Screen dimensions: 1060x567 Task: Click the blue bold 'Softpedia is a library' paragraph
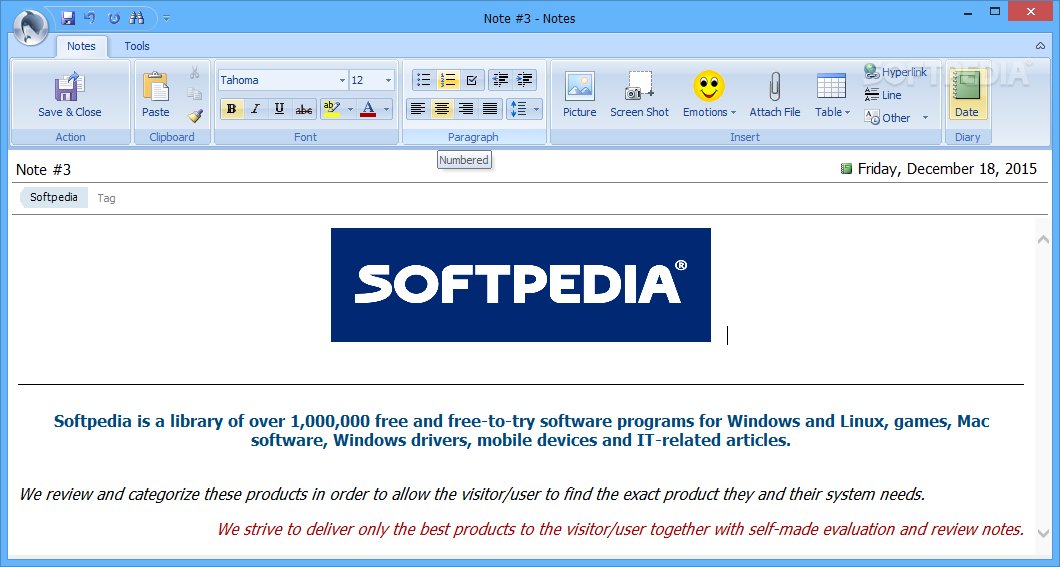[x=521, y=430]
